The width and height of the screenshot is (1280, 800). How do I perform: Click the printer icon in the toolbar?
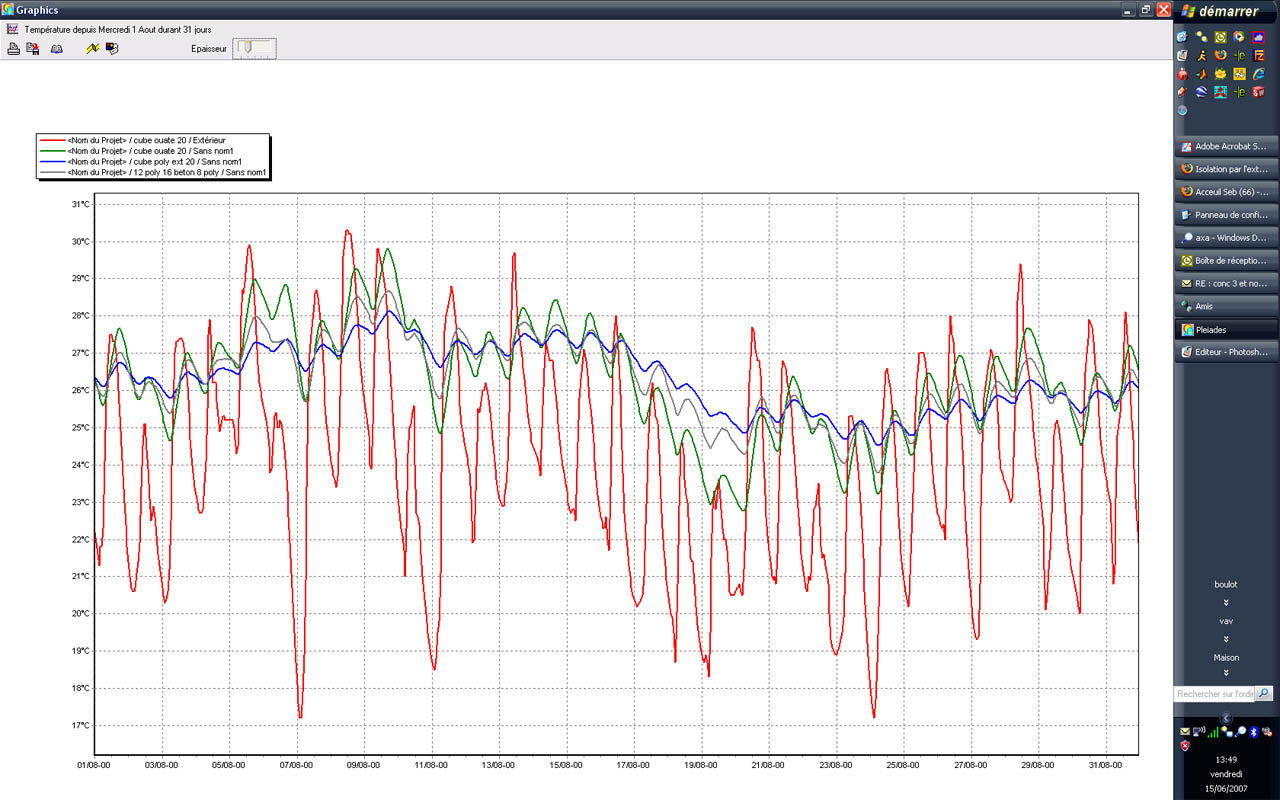click(14, 48)
